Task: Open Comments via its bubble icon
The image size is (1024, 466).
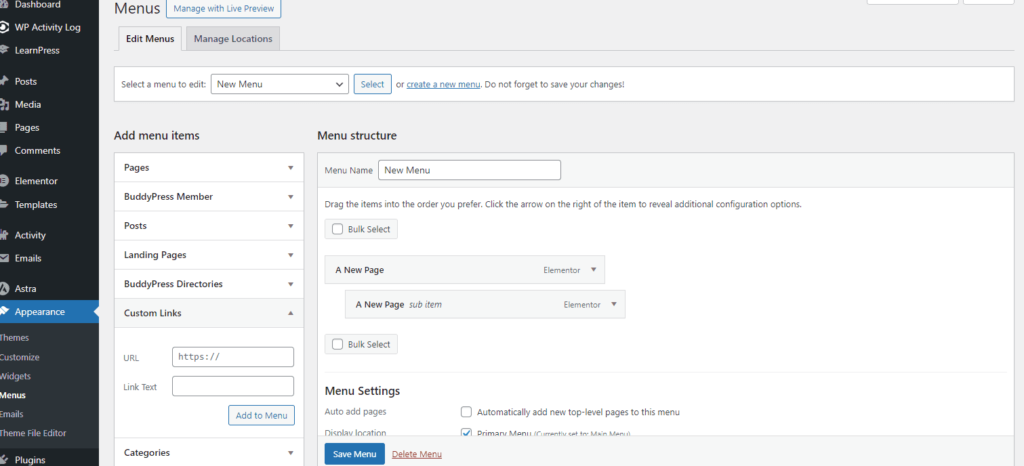Action: pyautogui.click(x=5, y=151)
